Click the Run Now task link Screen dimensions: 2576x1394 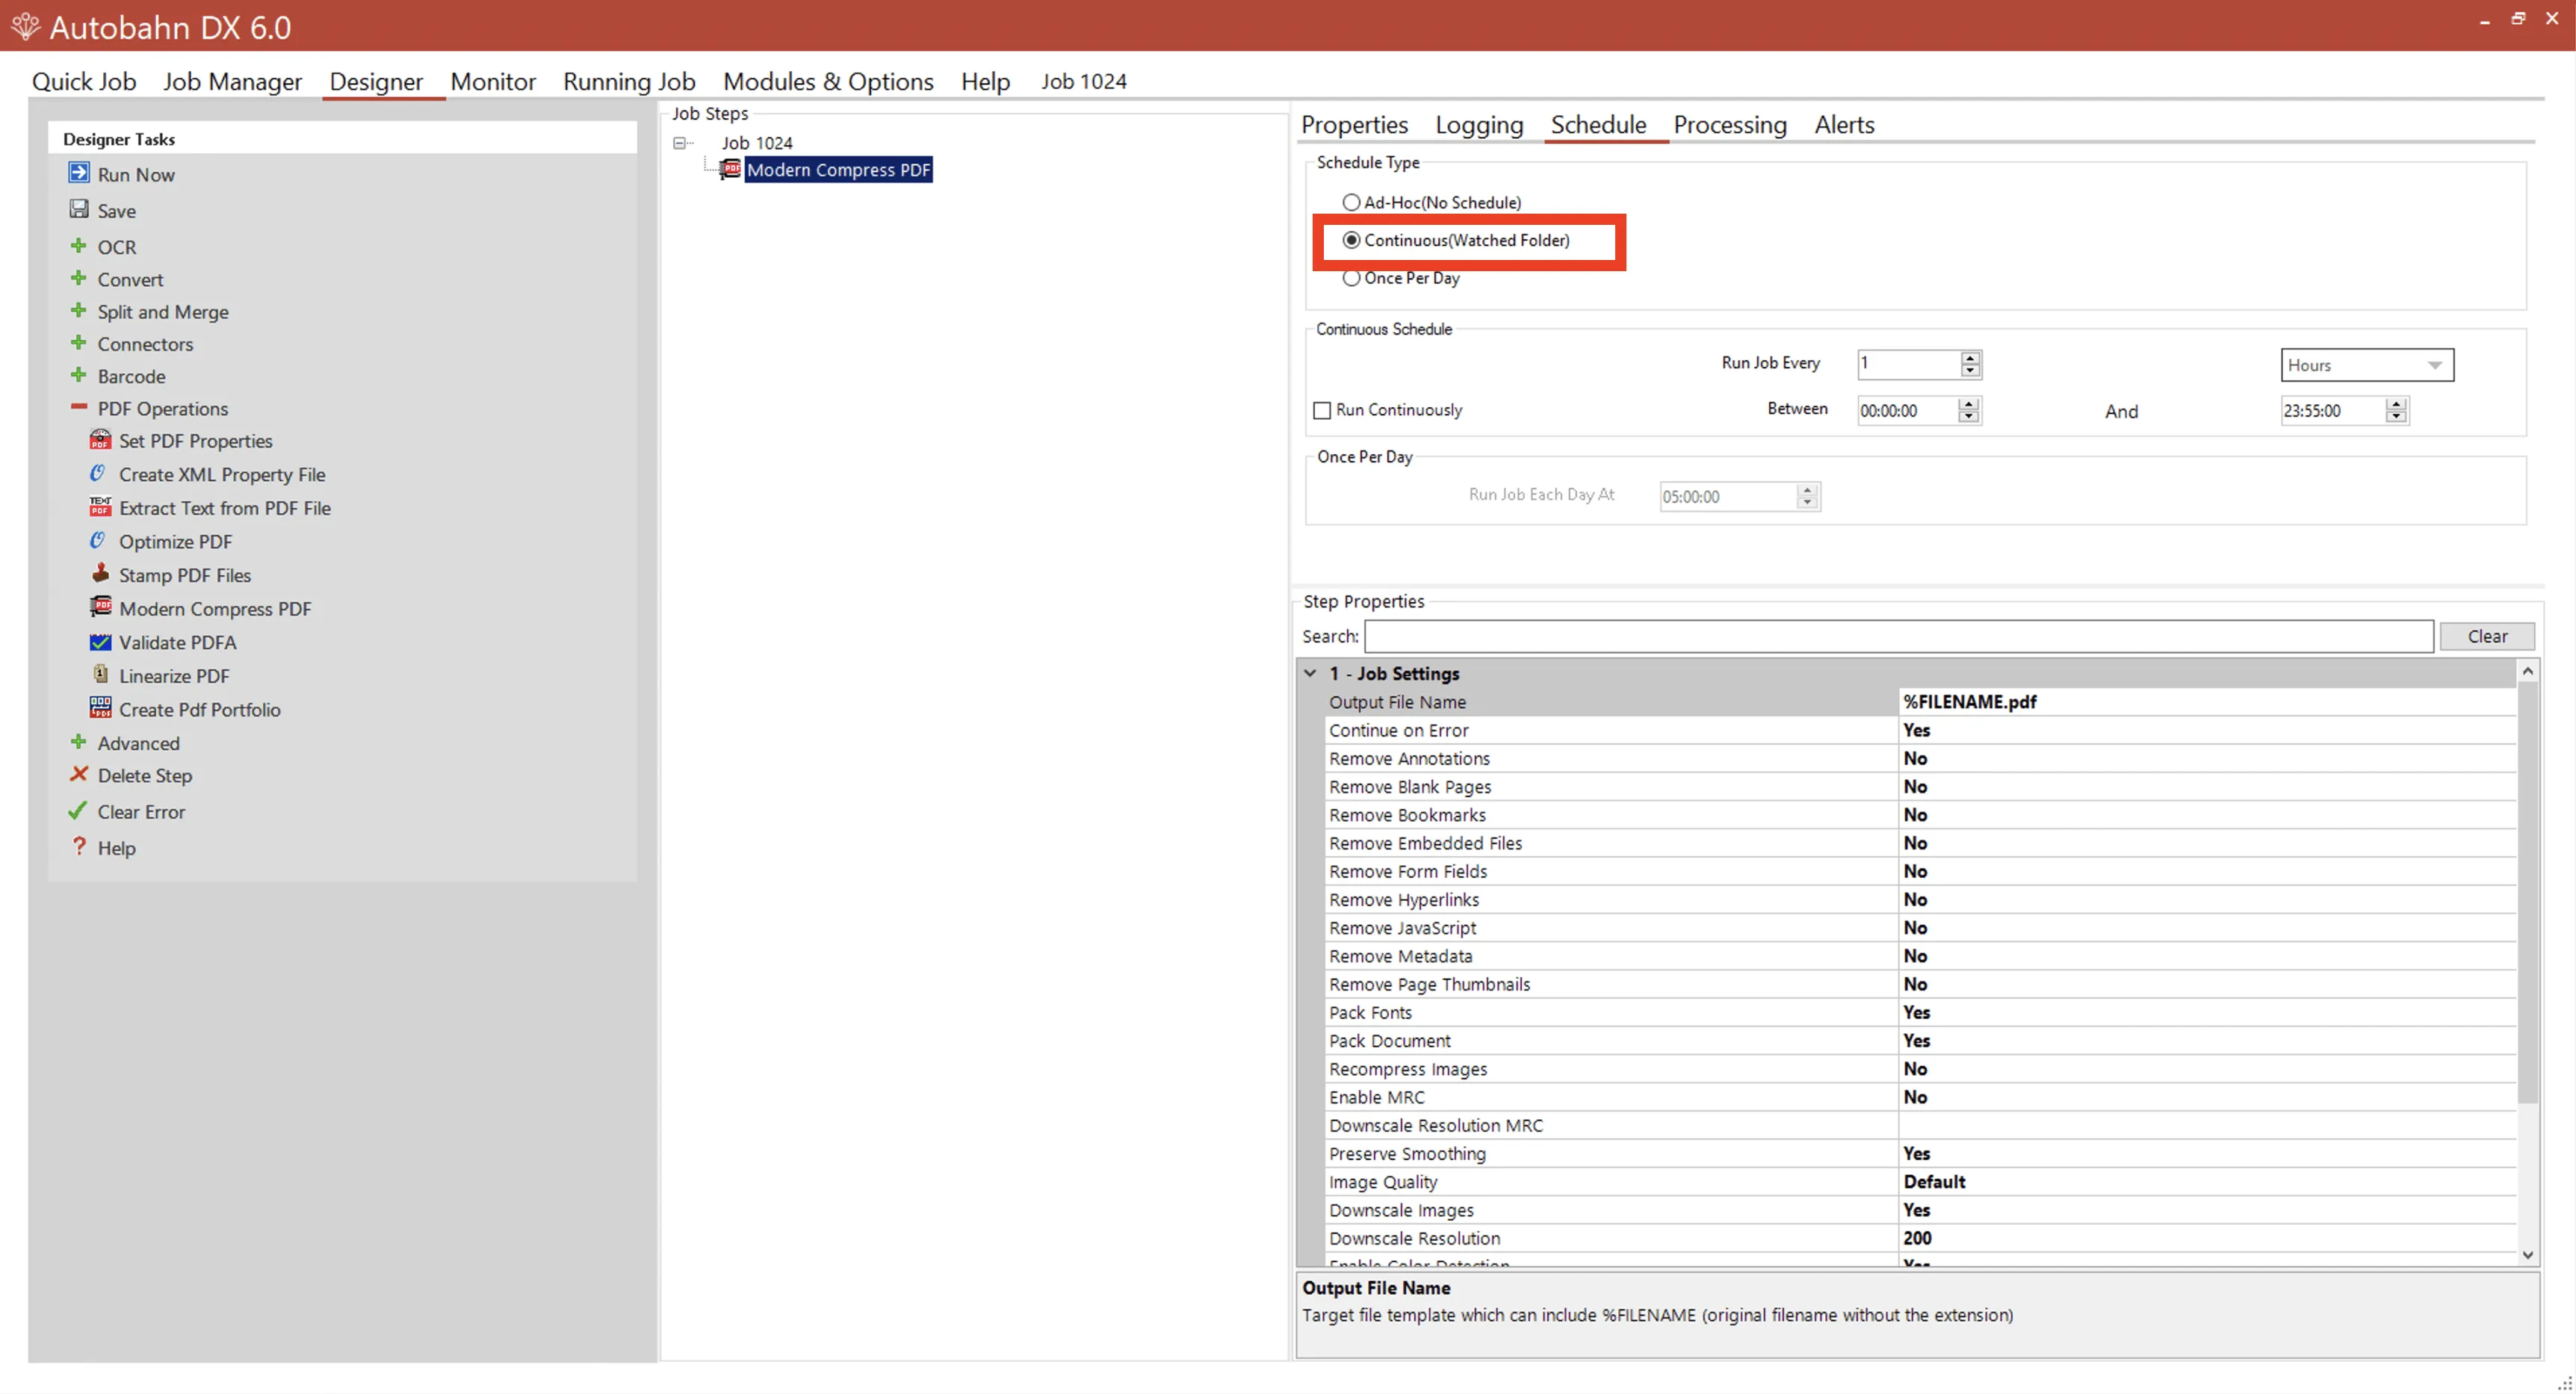pos(136,175)
